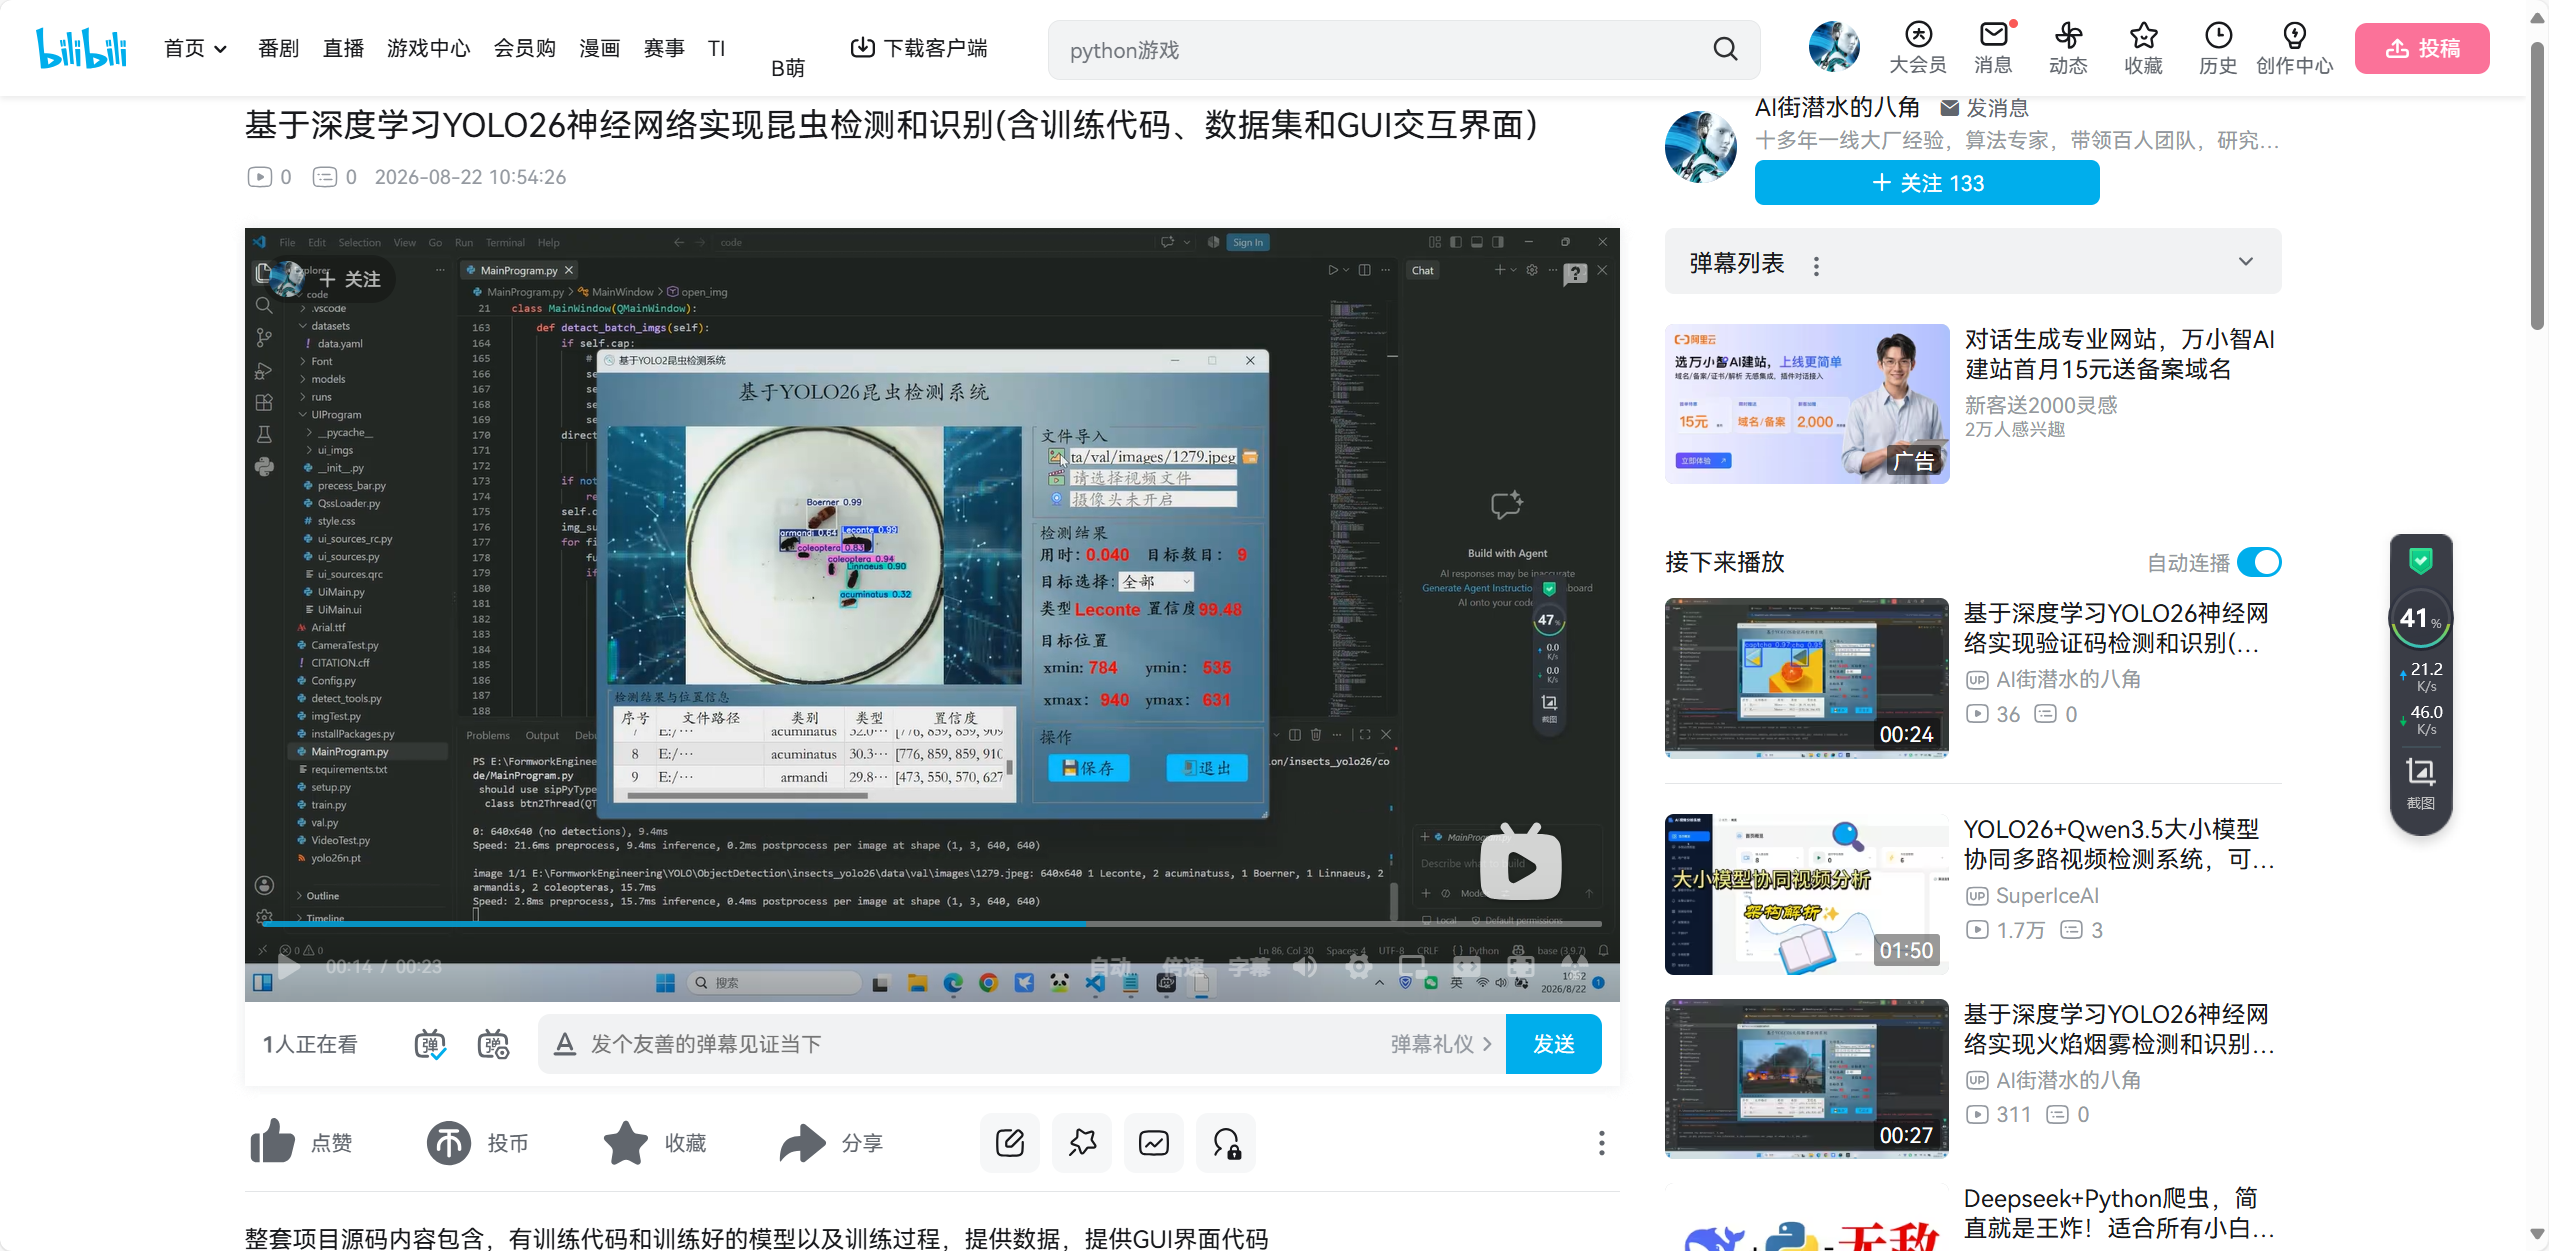
Task: Click the headset lock icon below the video
Action: [1226, 1142]
